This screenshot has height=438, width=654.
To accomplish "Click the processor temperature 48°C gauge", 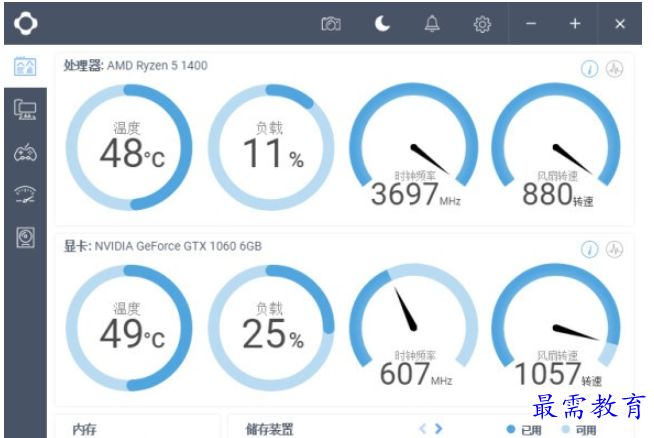I will click(129, 147).
